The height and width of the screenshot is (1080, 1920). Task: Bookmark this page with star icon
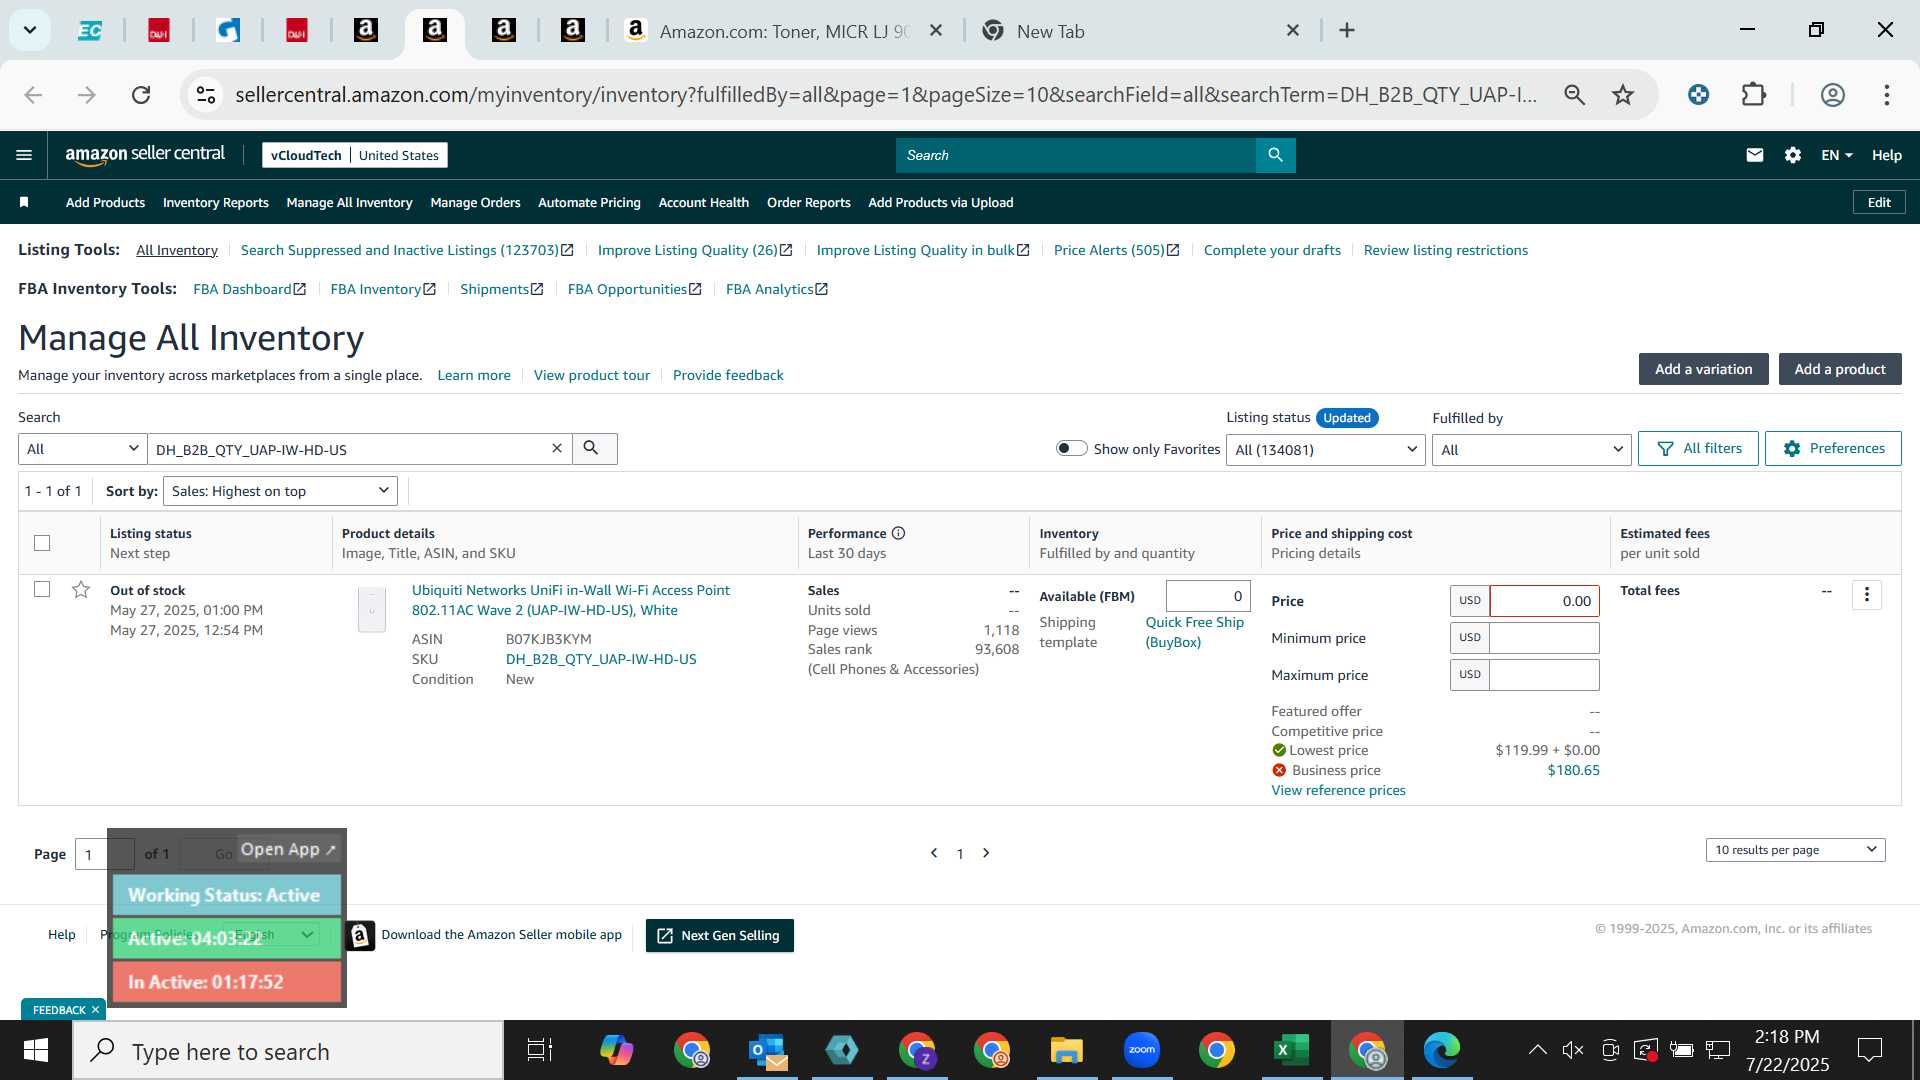[1622, 95]
